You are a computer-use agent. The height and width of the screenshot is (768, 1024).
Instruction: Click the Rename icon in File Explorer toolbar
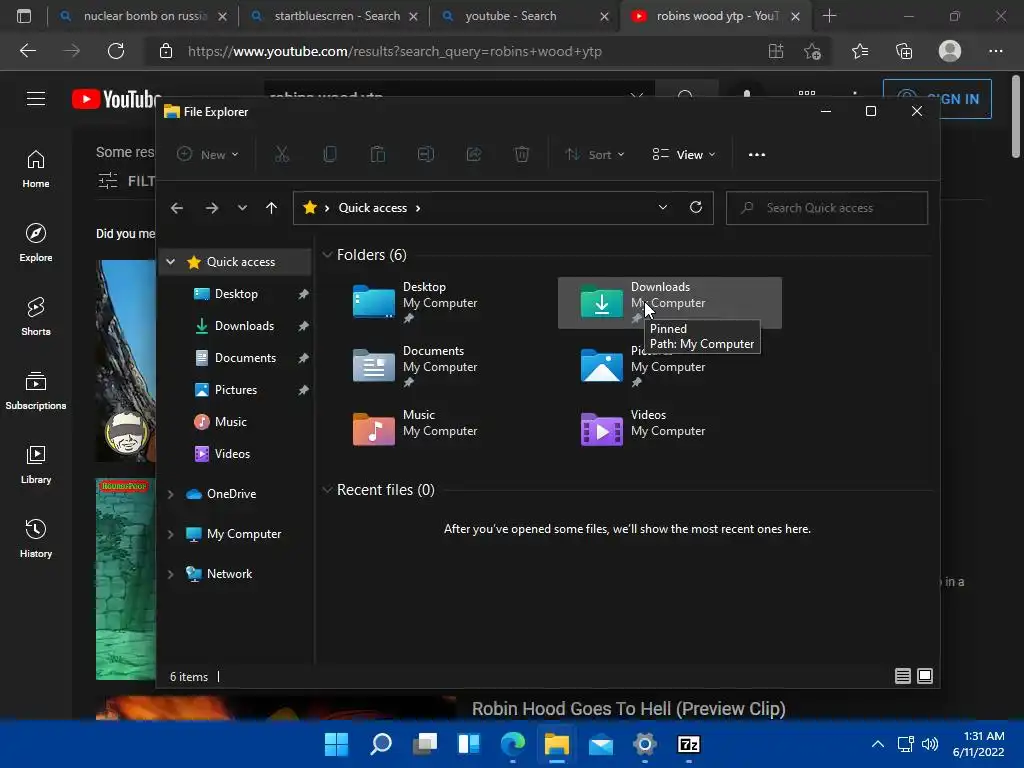tap(426, 154)
